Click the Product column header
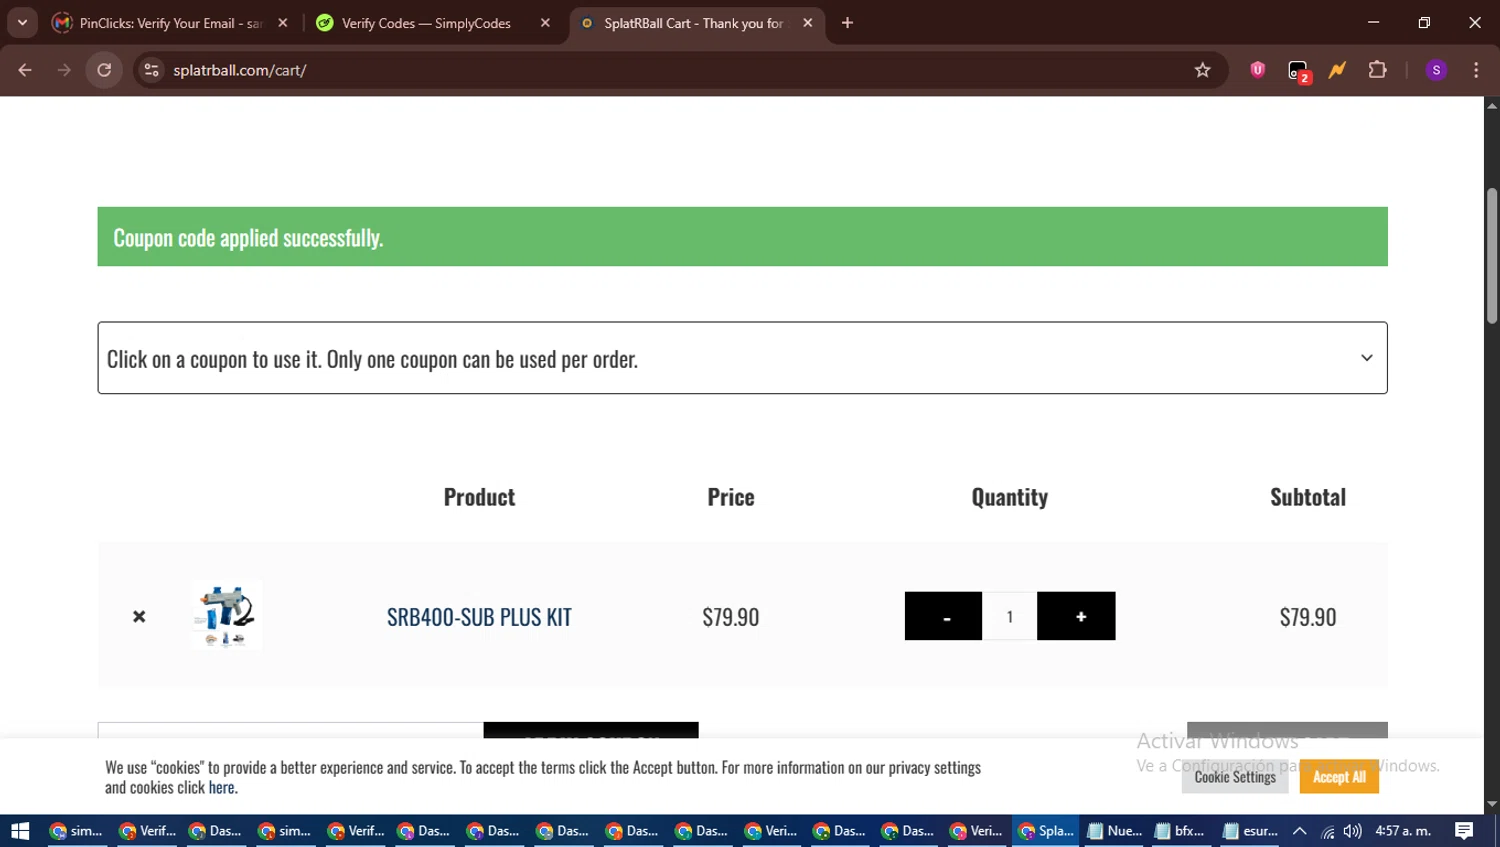1500x847 pixels. (x=479, y=497)
